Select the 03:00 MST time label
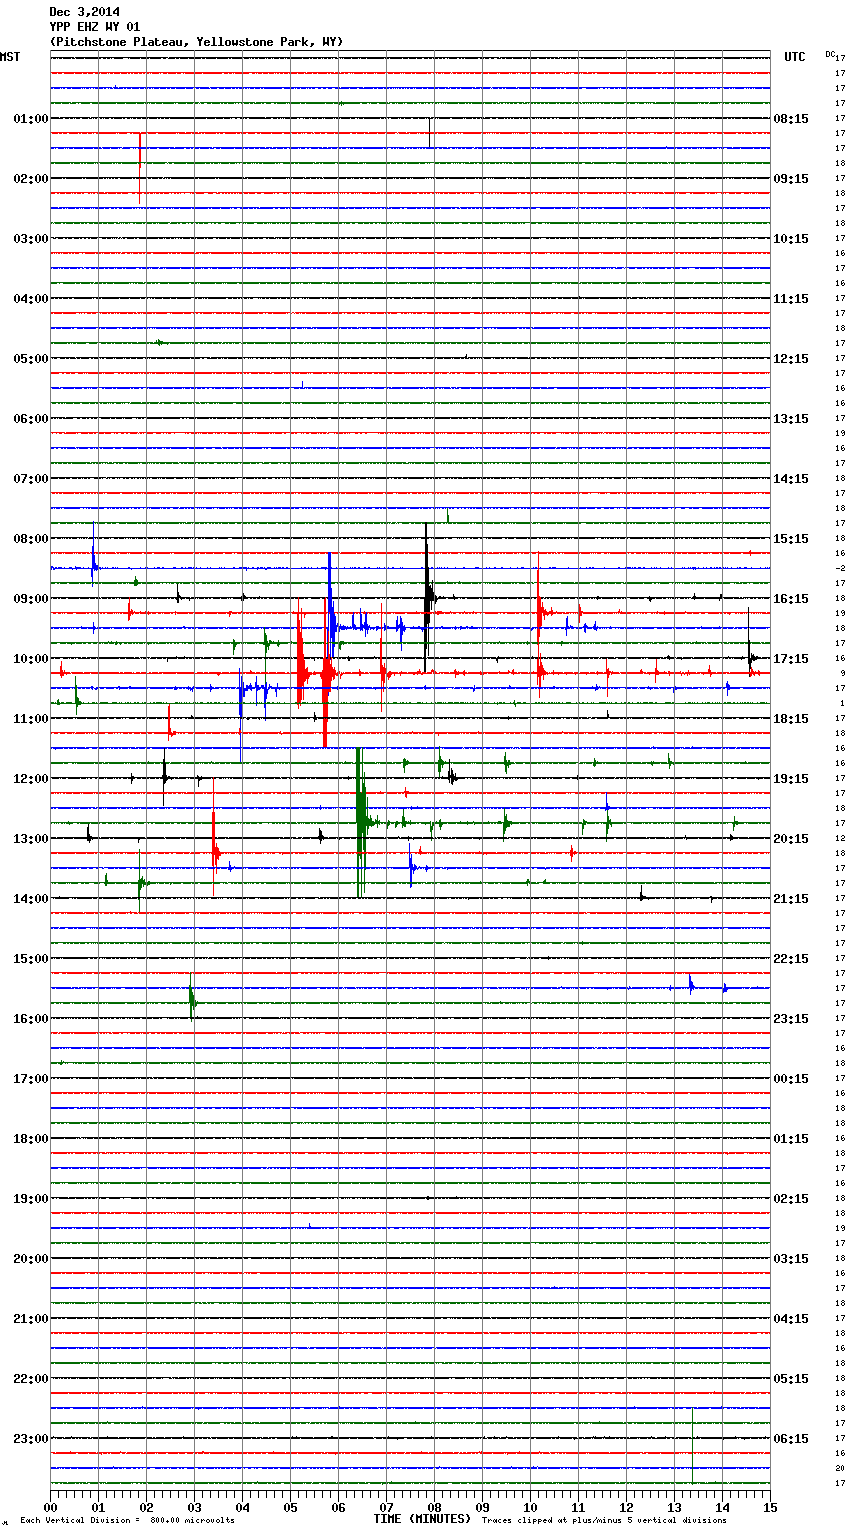This screenshot has height=1534, width=850. click(31, 239)
